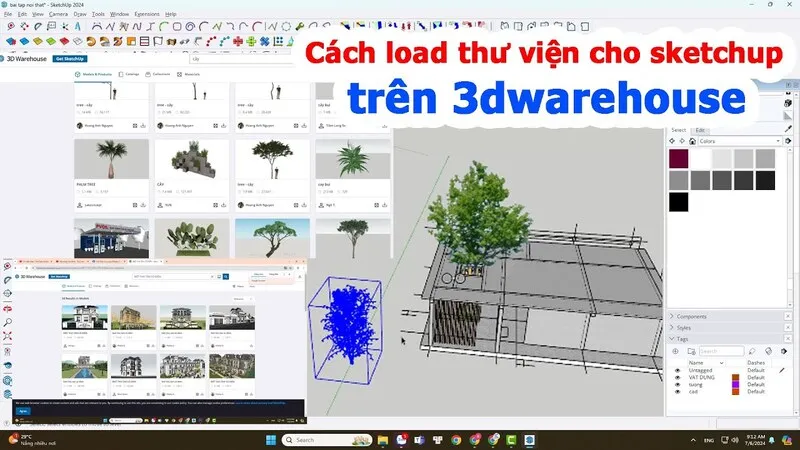The height and width of the screenshot is (450, 800).
Task: Click the download icon on PALM TREE card
Action: (x=143, y=205)
